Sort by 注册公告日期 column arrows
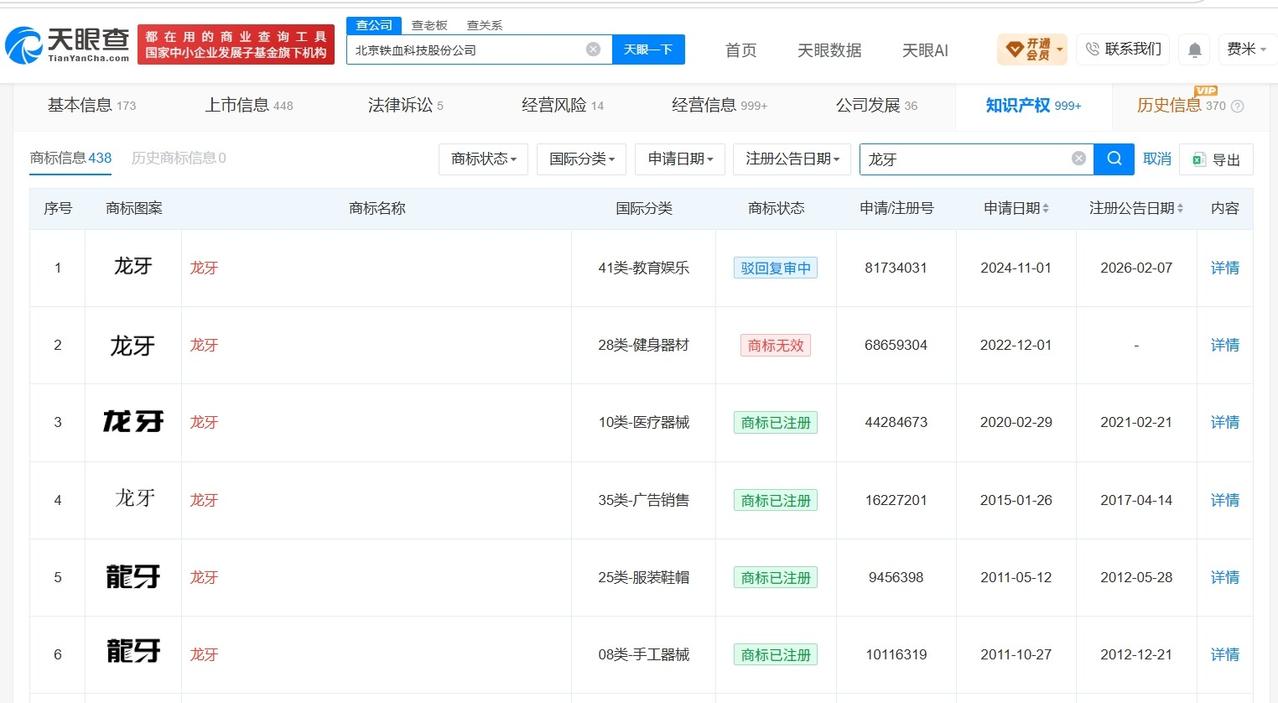Screen dimensions: 1278x703 click(1180, 209)
